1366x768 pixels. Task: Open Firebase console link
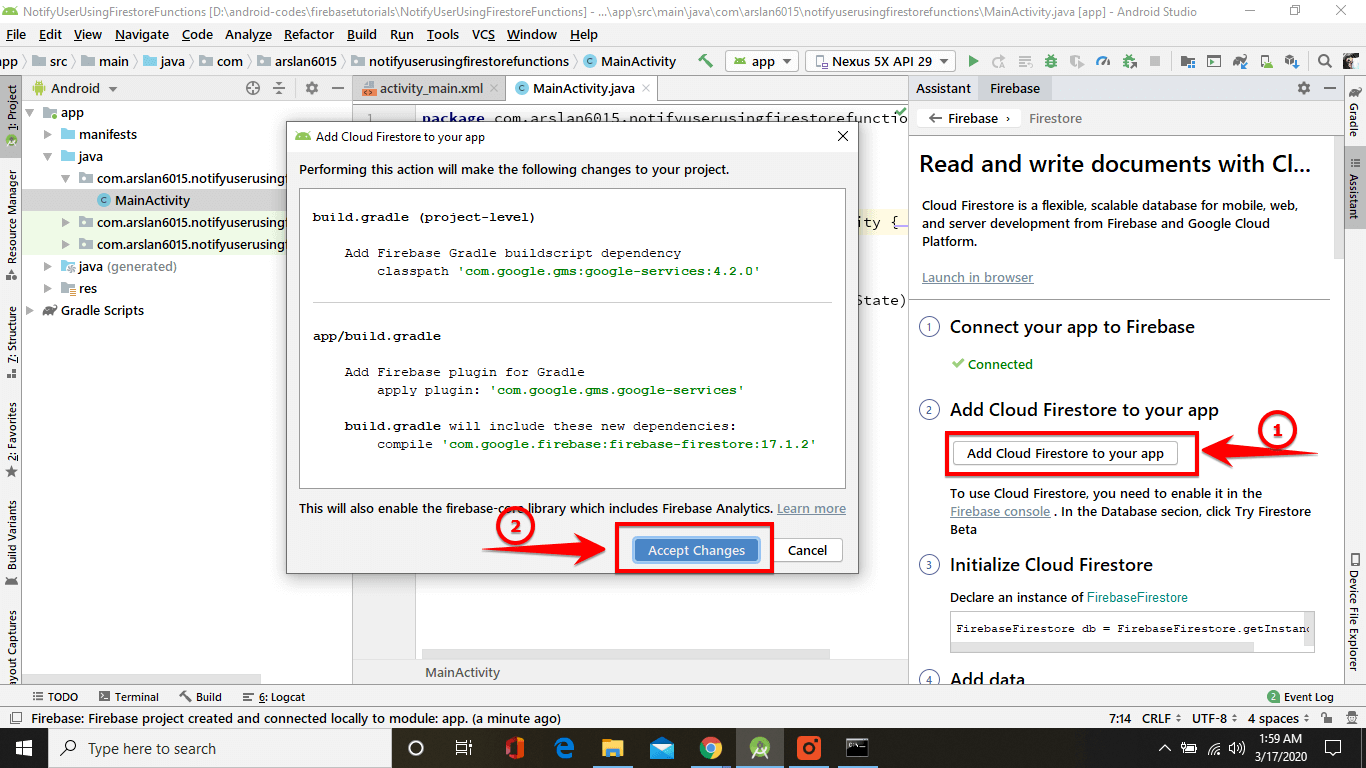[1000, 511]
